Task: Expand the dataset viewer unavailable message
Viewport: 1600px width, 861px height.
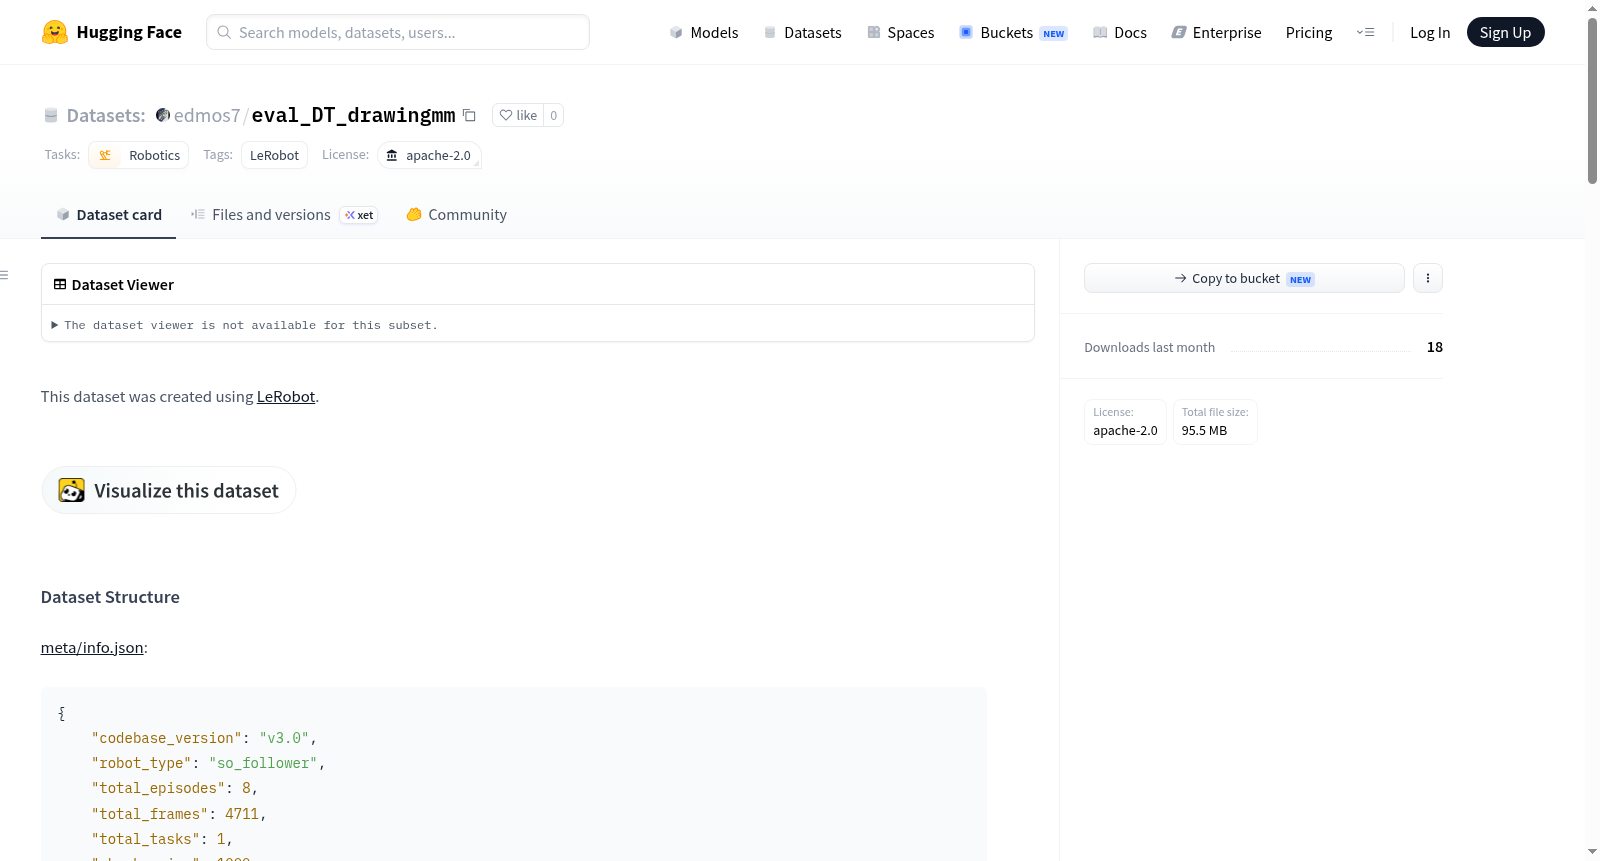Action: [x=245, y=325]
